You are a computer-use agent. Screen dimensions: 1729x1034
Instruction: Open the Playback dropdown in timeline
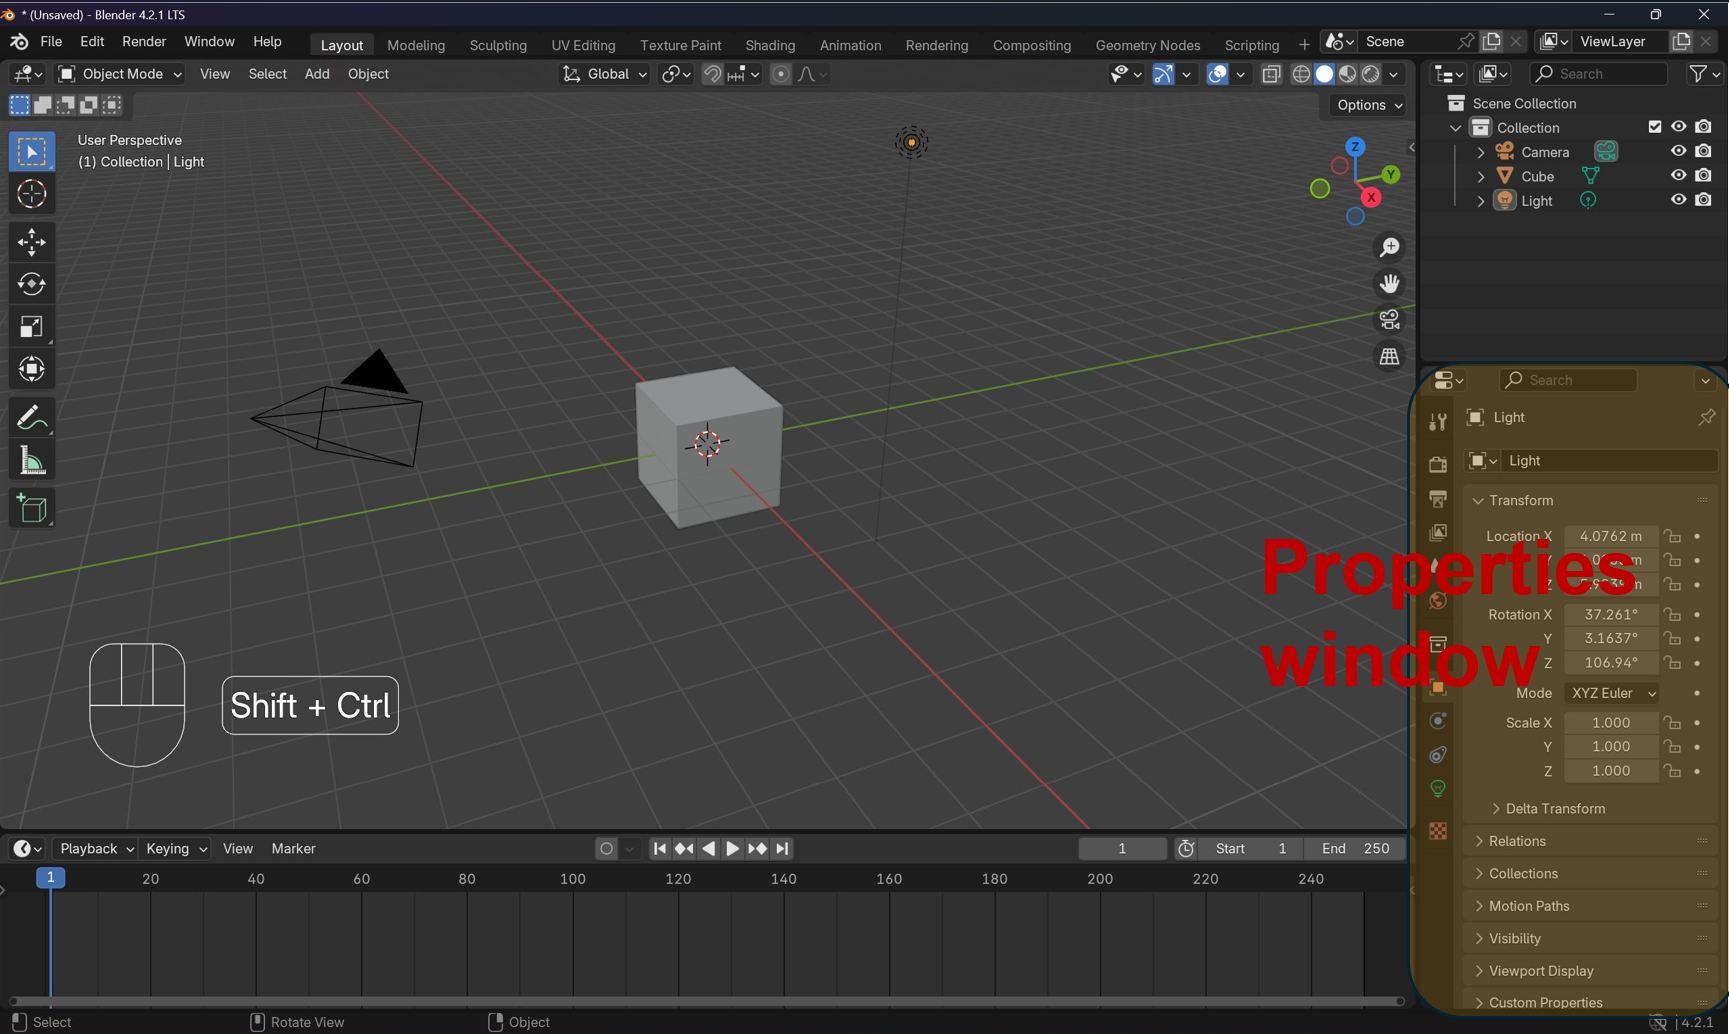95,848
